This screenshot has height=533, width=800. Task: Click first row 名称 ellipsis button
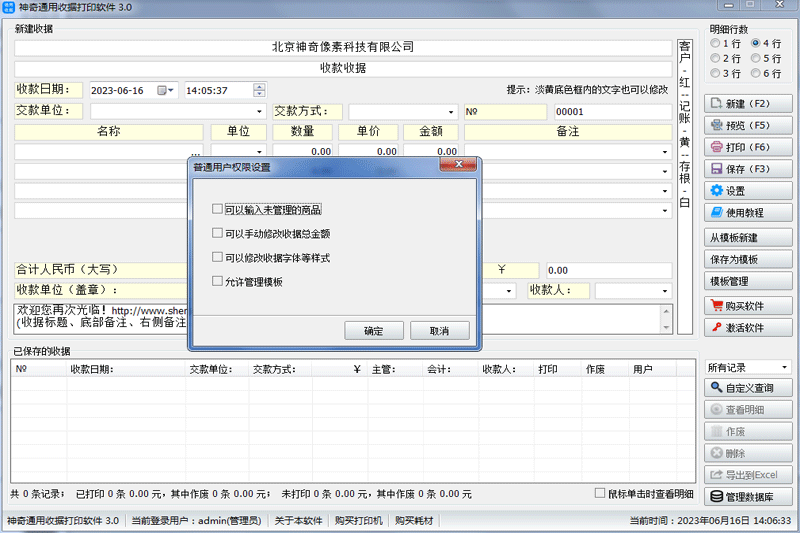tap(195, 153)
